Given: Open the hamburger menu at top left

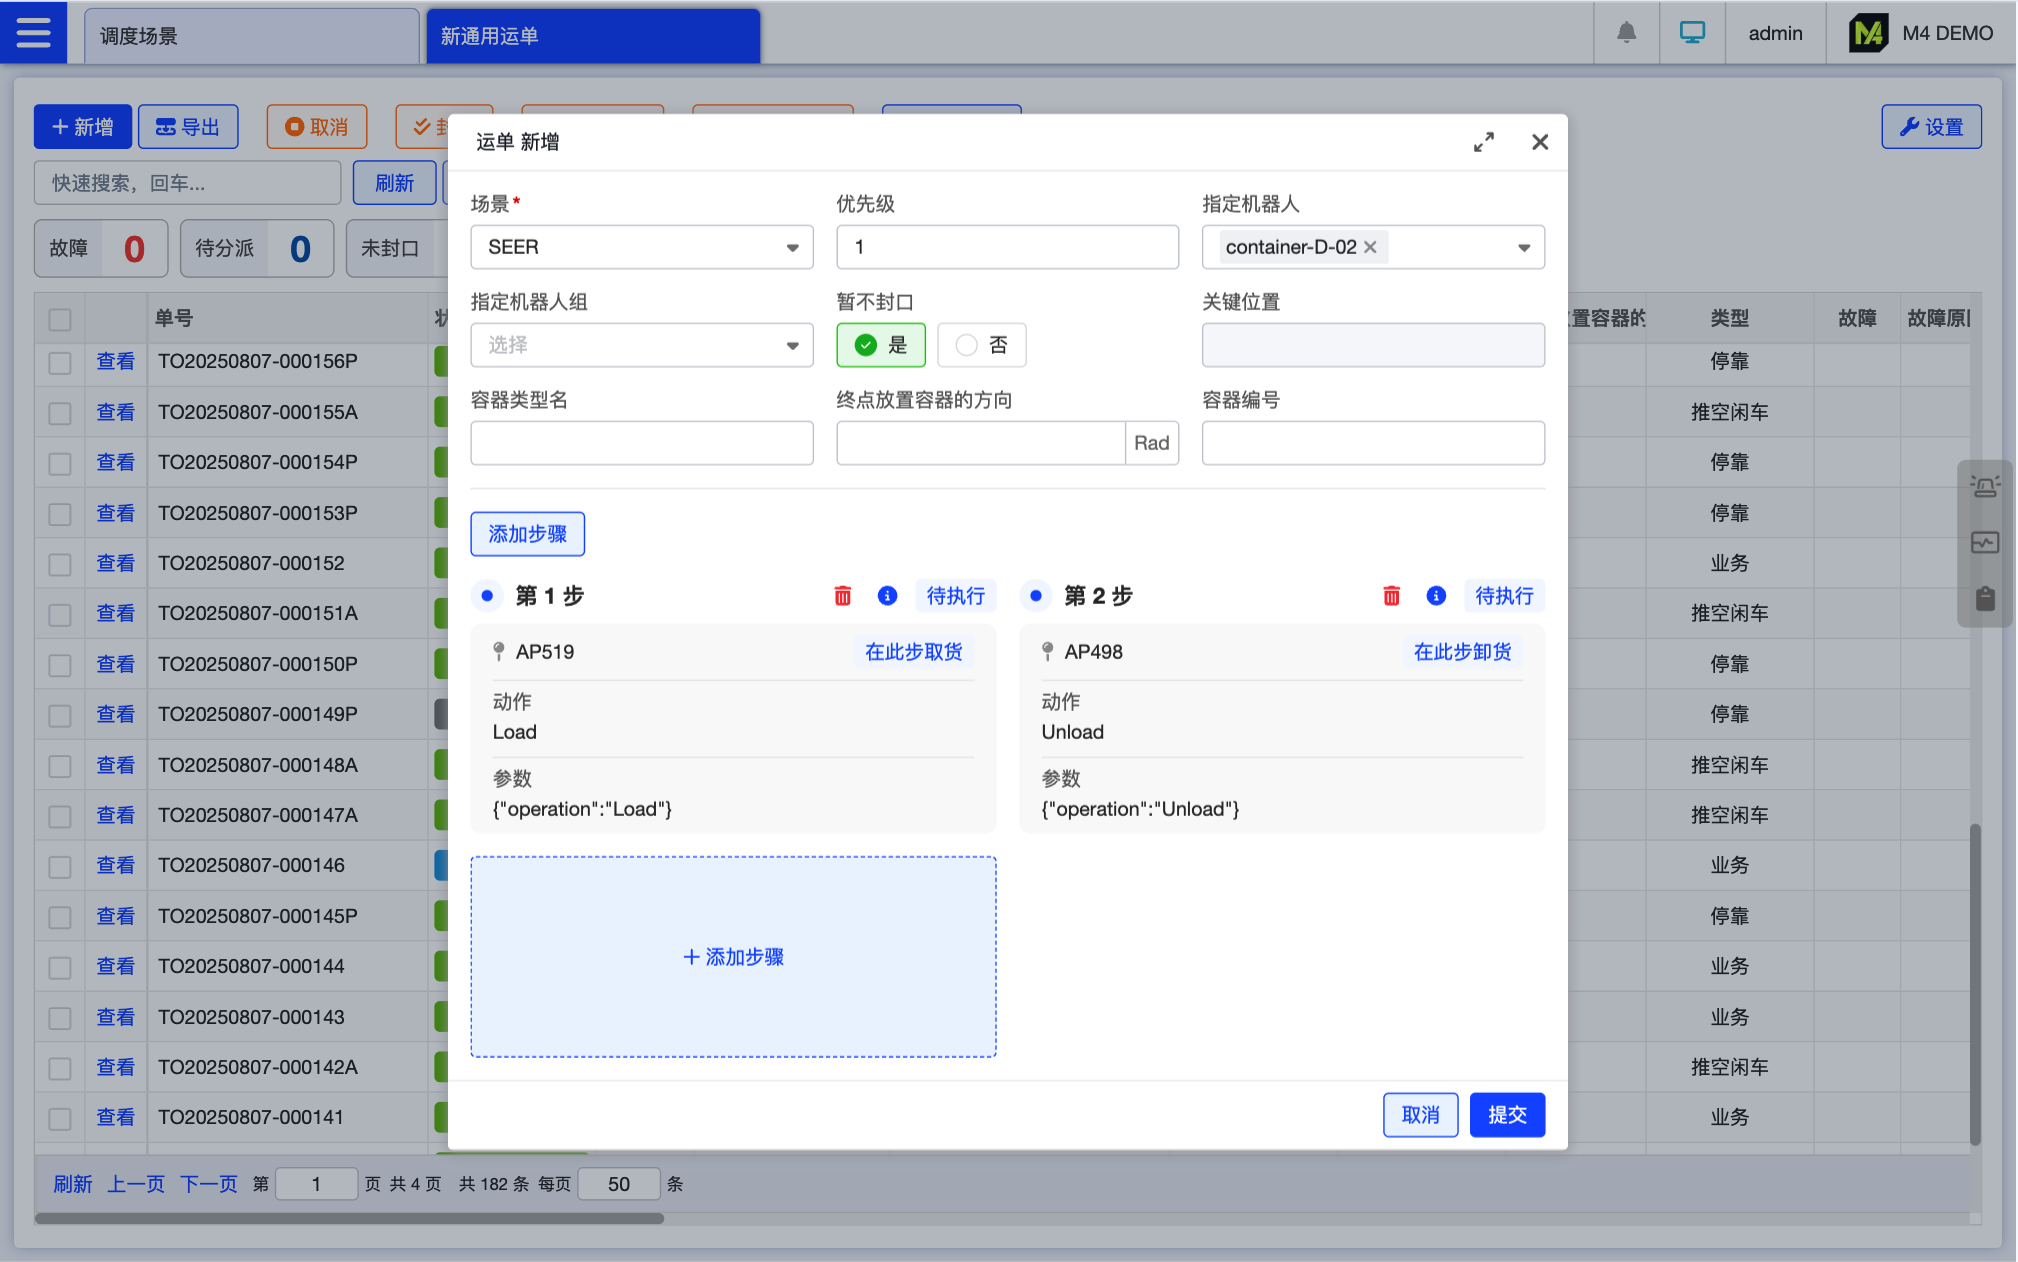Looking at the screenshot, I should click(33, 33).
